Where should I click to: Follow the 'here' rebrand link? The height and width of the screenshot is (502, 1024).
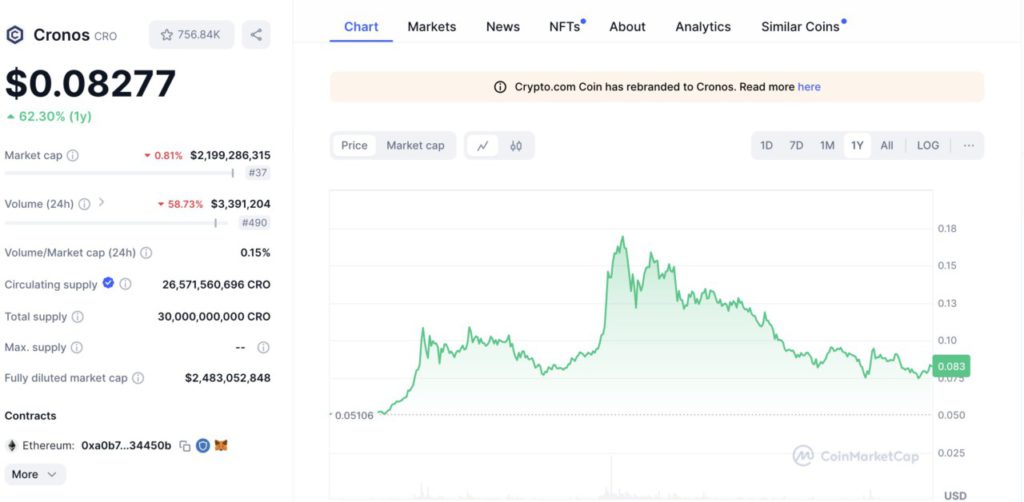[x=809, y=87]
